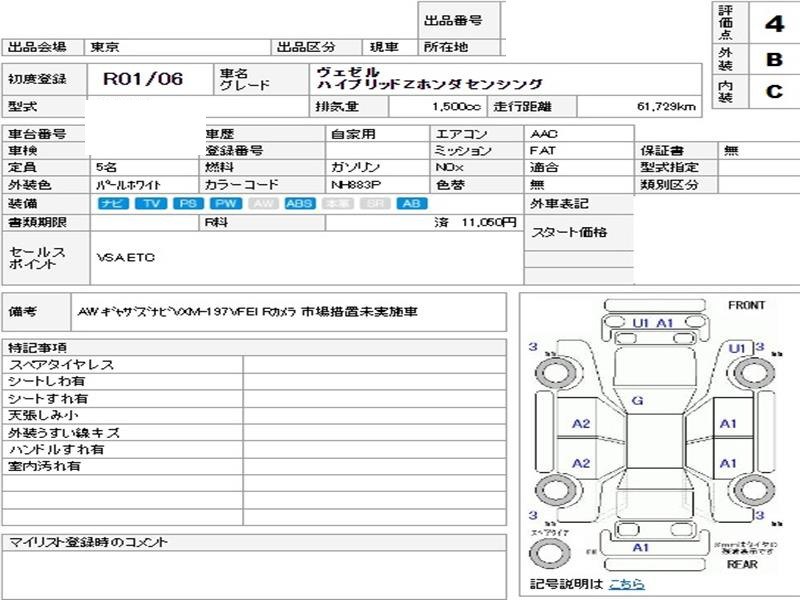Click the 無 value beside 保証書
The height and width of the screenshot is (600, 800).
[731, 151]
